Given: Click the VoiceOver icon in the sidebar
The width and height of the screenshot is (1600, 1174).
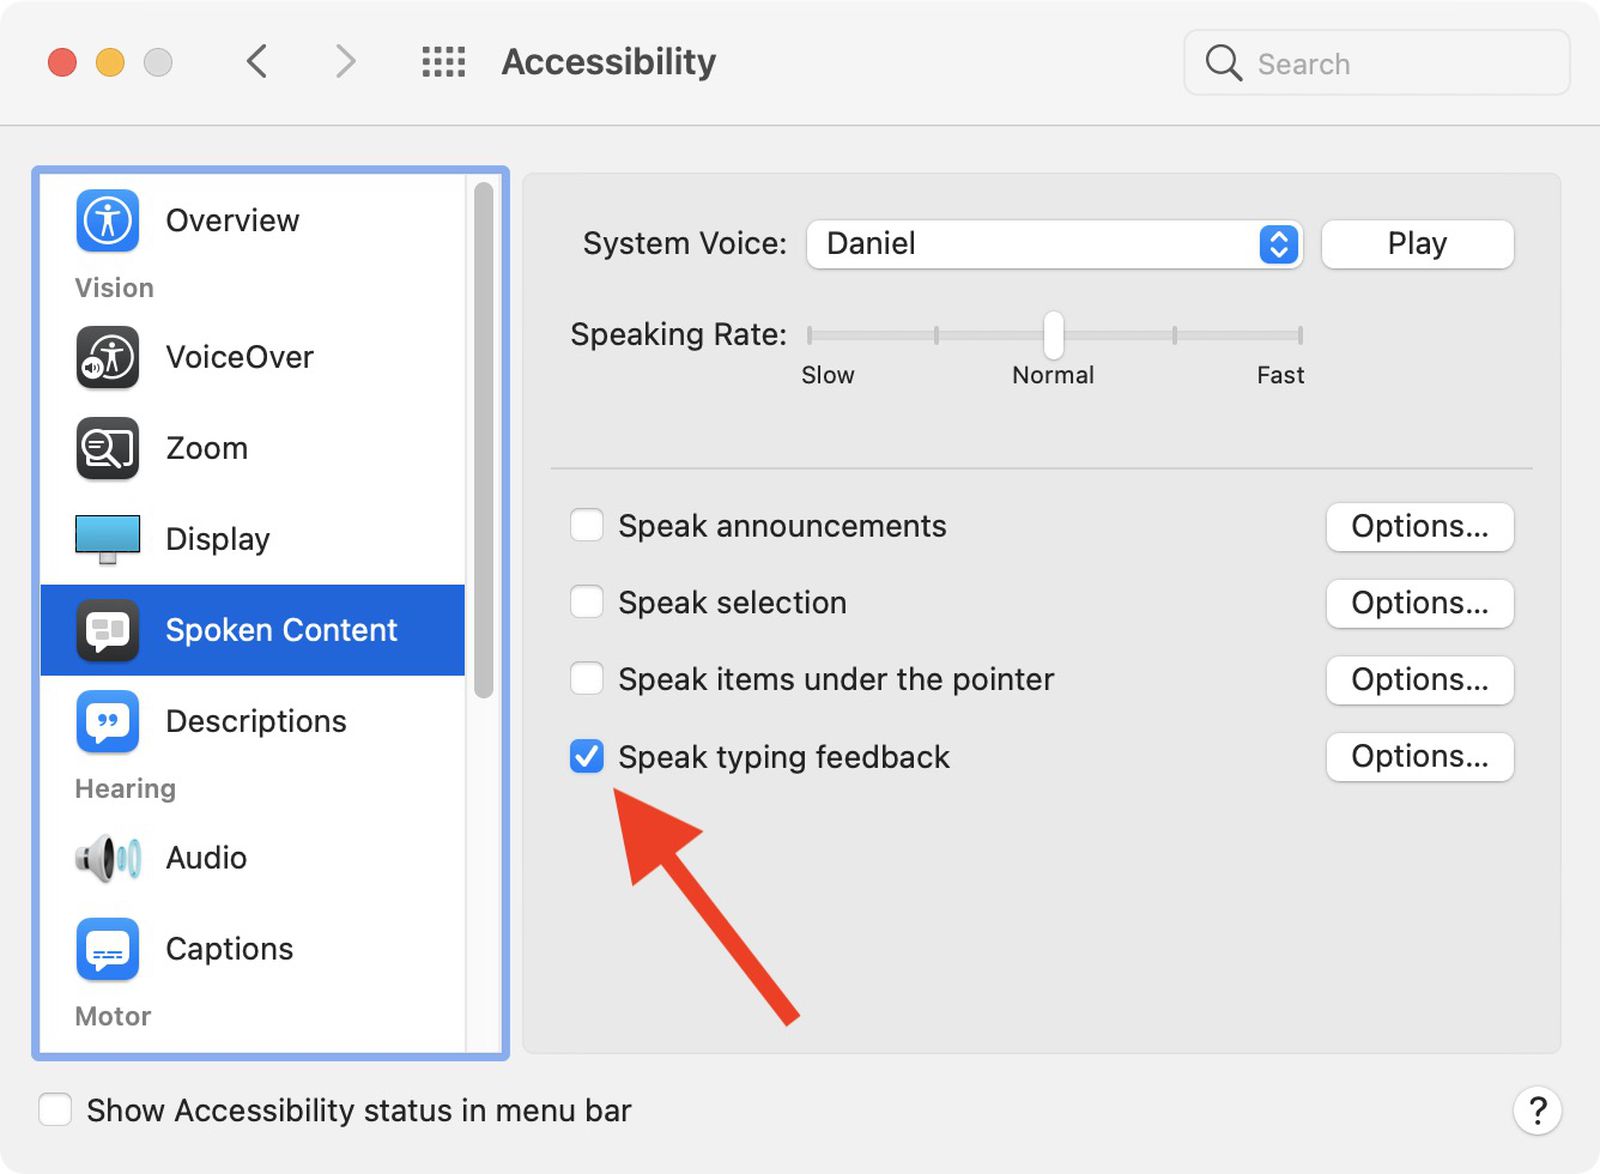Looking at the screenshot, I should coord(107,357).
